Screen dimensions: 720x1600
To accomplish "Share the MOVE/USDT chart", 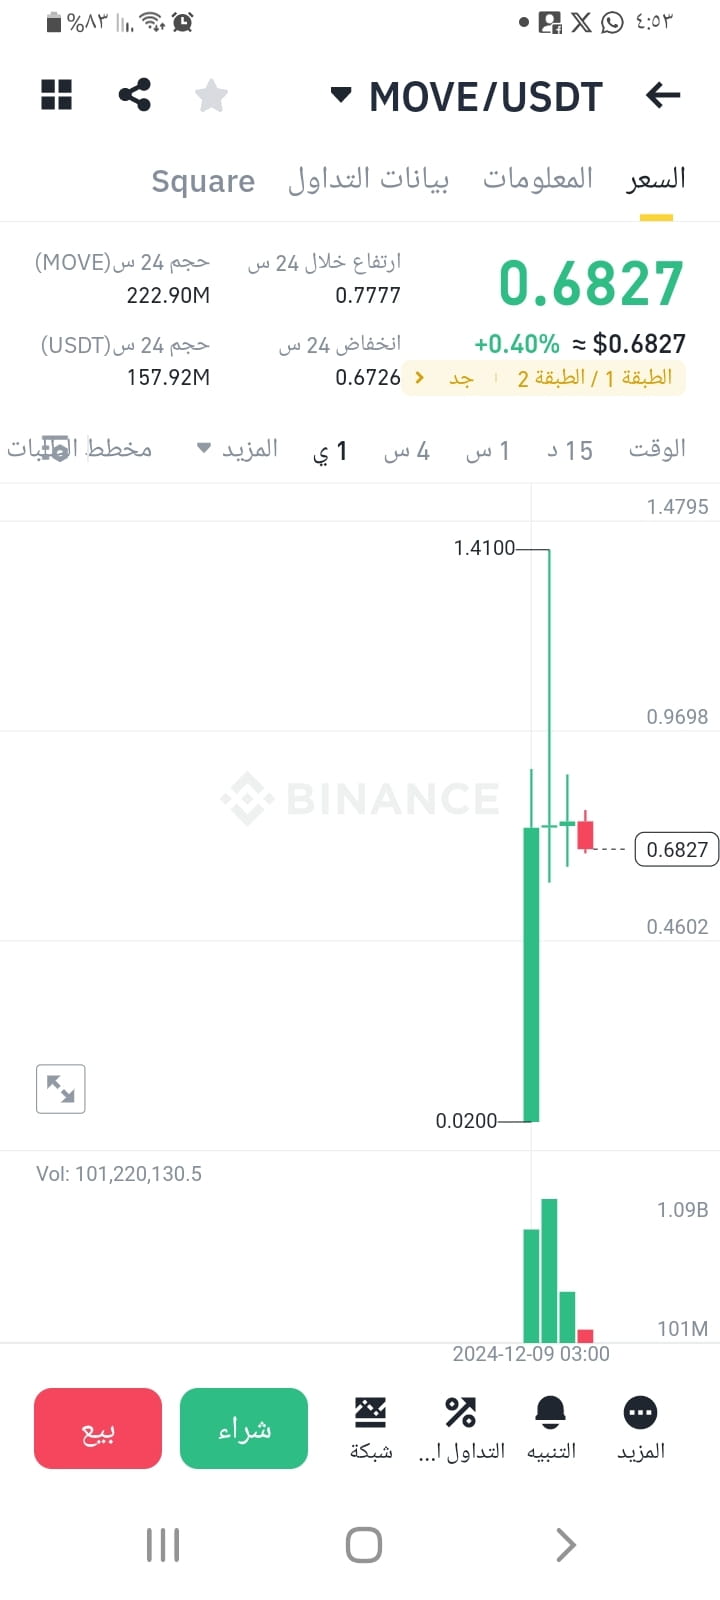I will 135,95.
